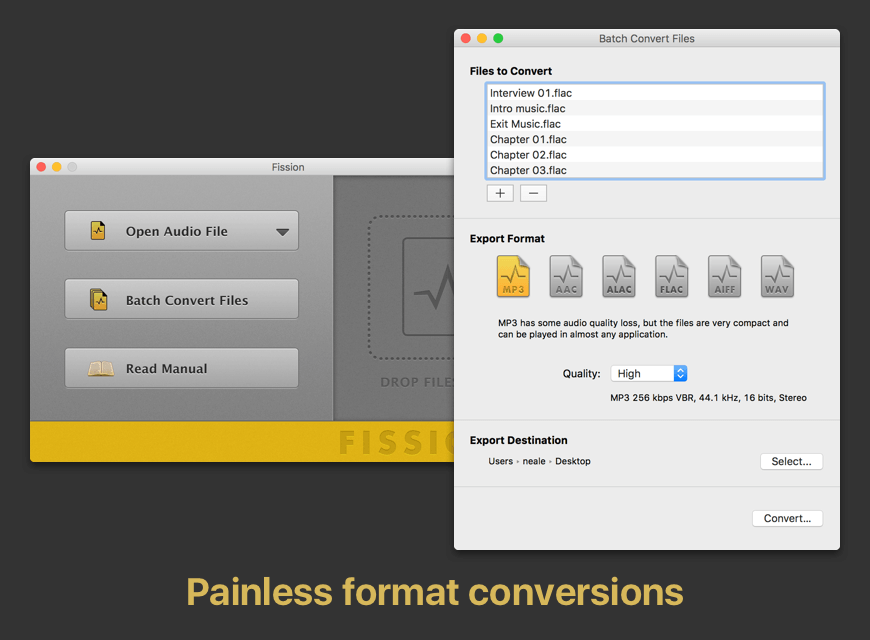This screenshot has width=870, height=640.
Task: Select the MP3 export format icon
Action: coord(513,276)
